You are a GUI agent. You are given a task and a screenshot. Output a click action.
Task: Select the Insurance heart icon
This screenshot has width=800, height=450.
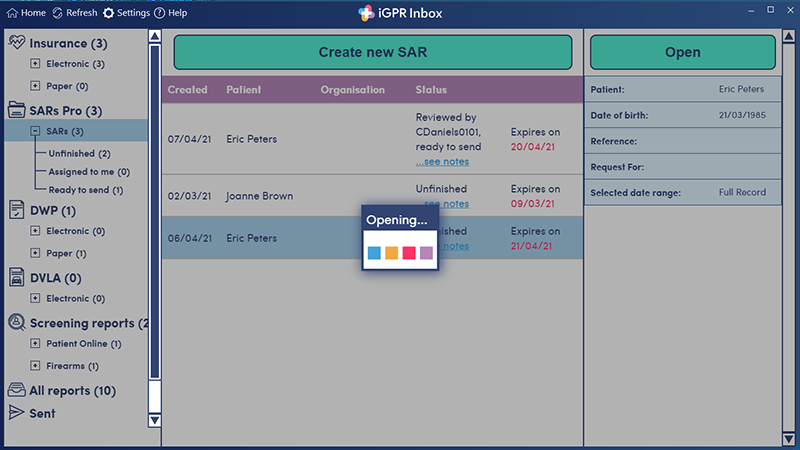coord(16,42)
